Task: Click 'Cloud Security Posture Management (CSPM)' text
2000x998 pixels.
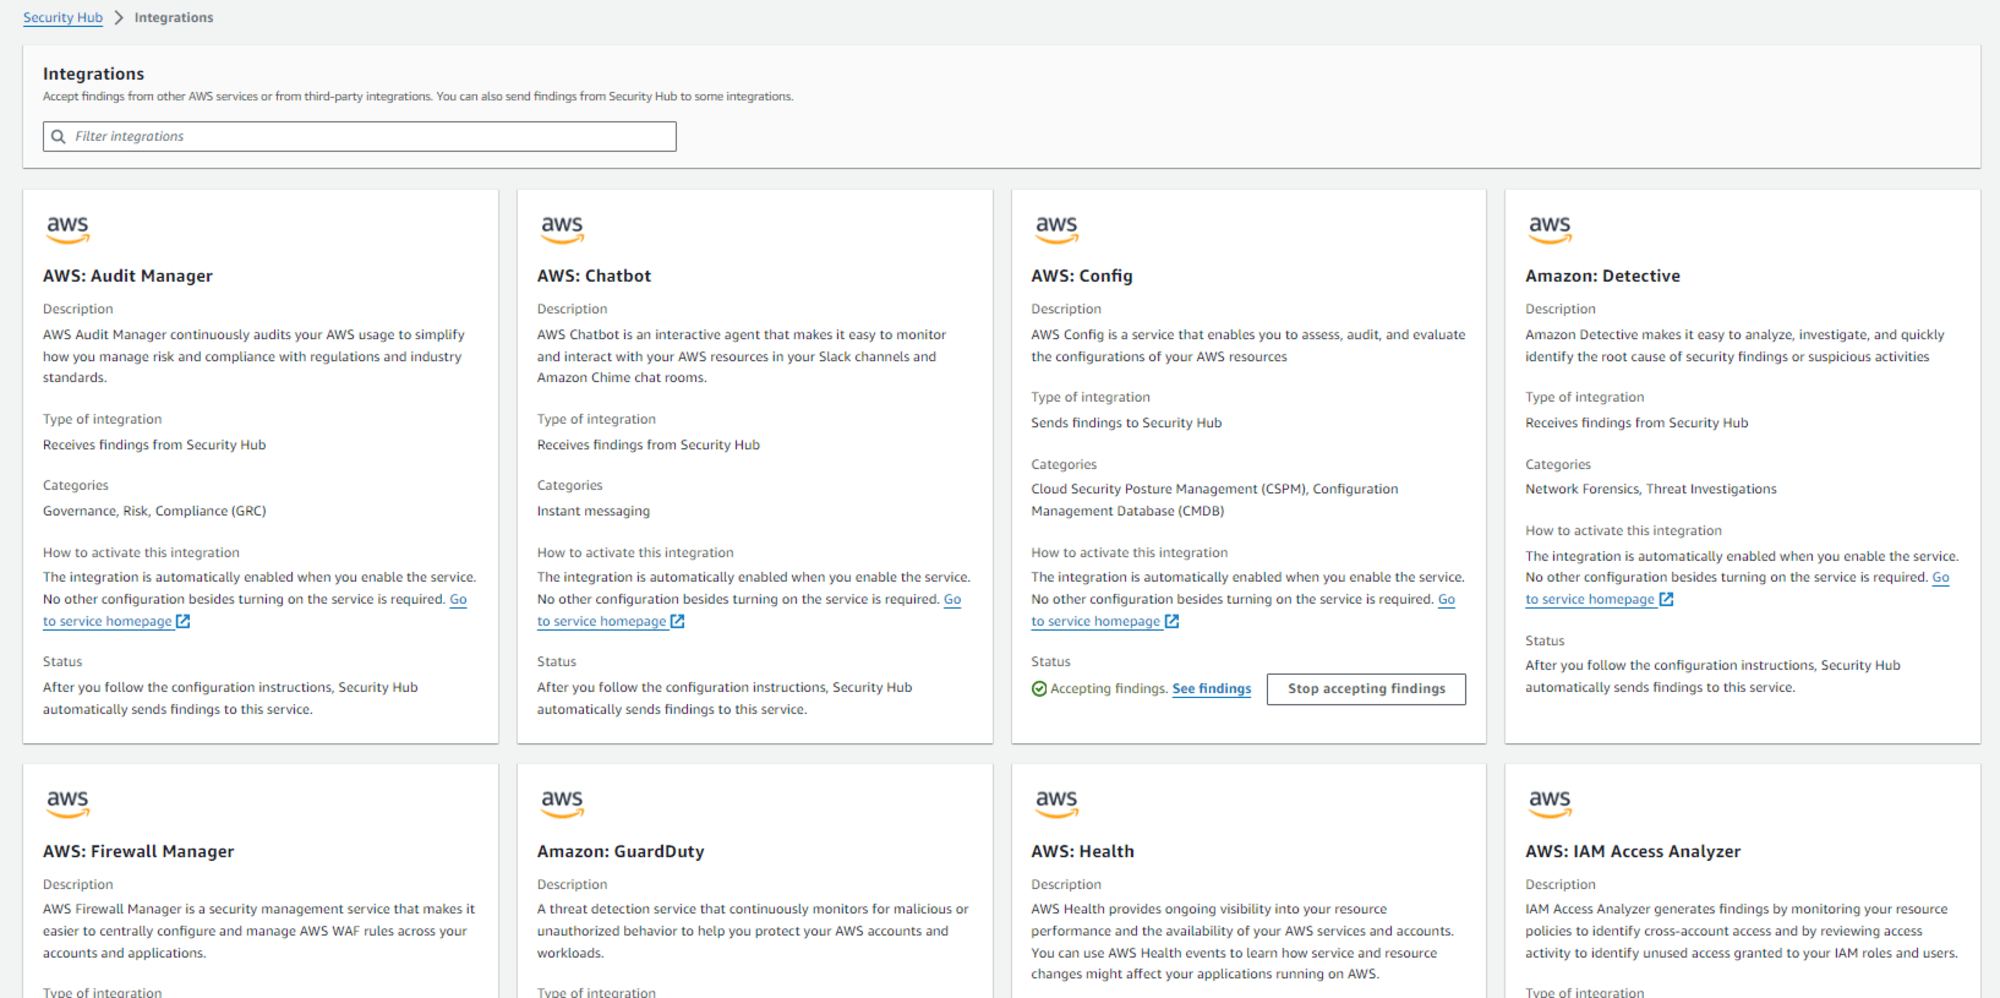Action: point(1169,489)
